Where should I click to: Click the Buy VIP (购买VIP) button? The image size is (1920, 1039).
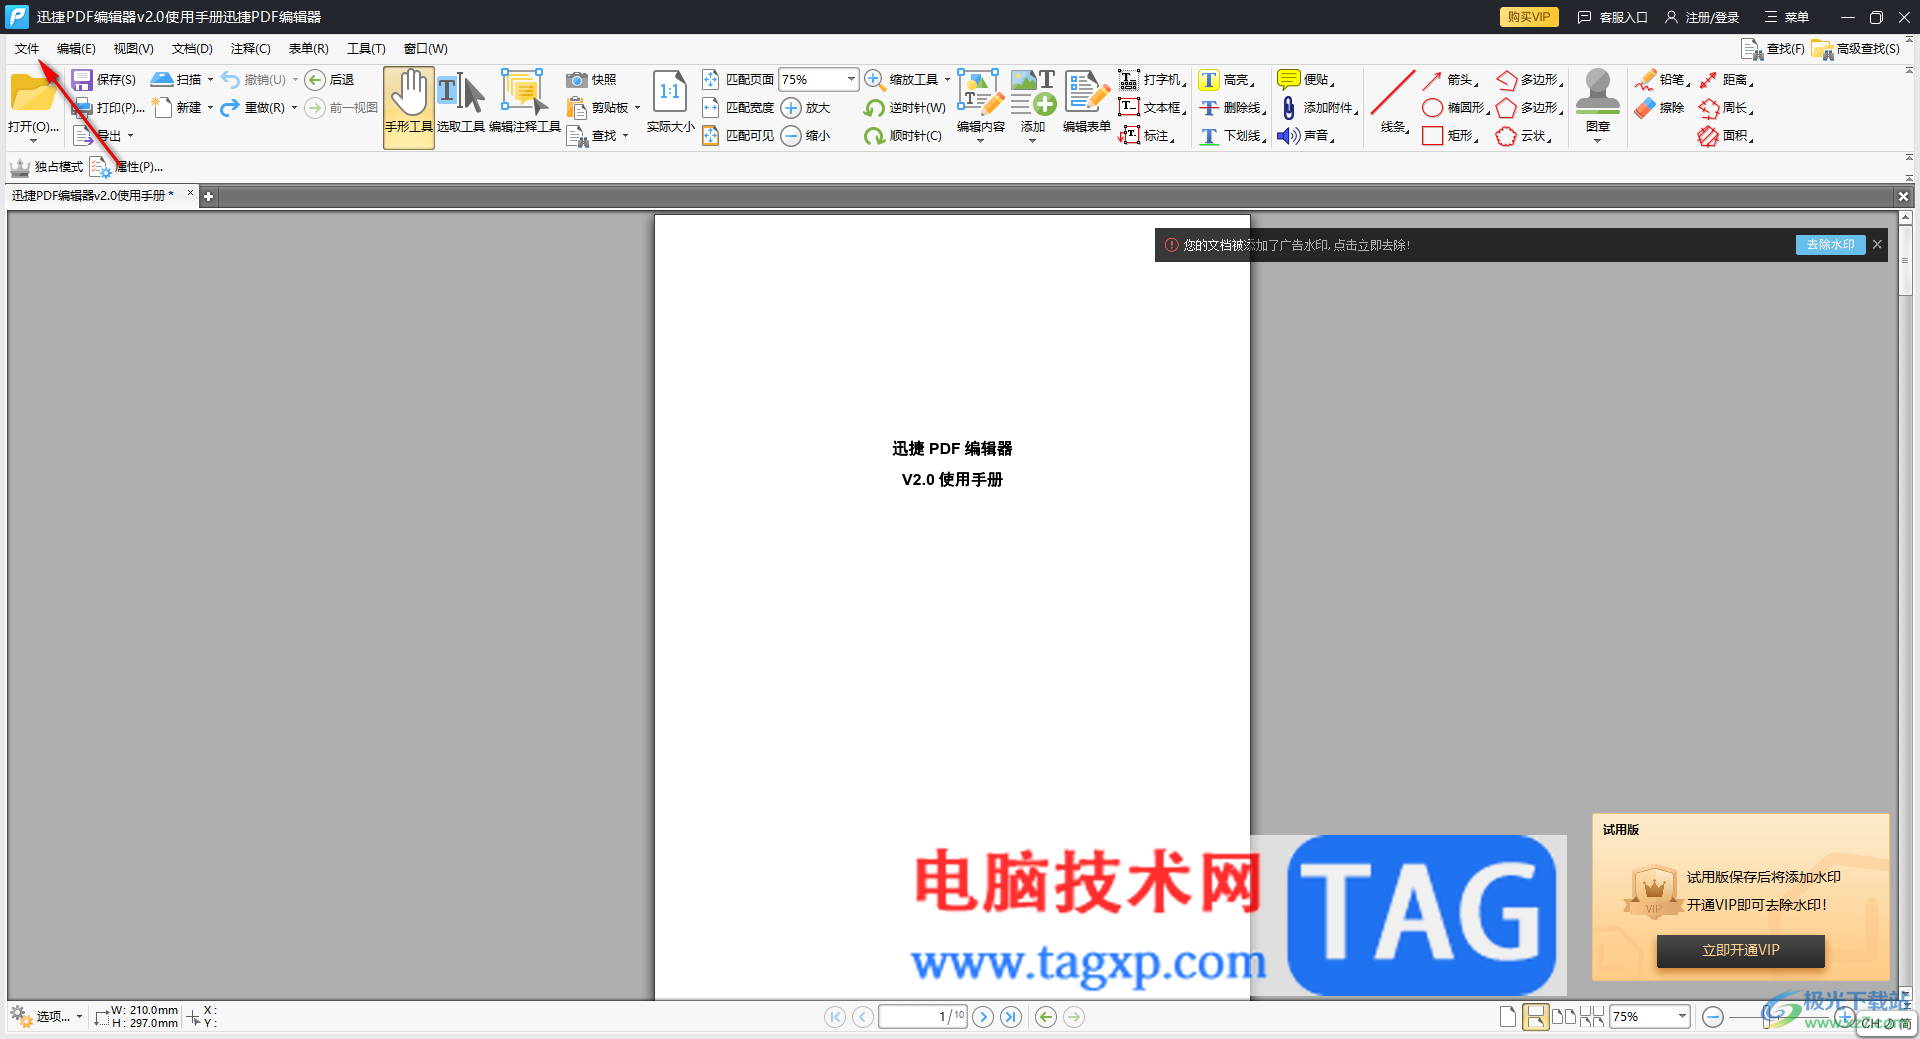(1528, 17)
